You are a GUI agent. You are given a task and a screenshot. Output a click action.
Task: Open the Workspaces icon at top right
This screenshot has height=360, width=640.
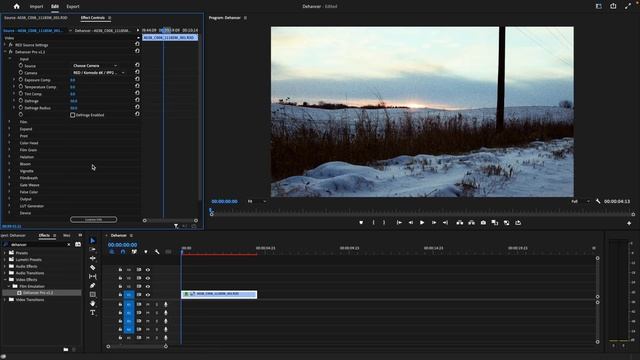(599, 6)
